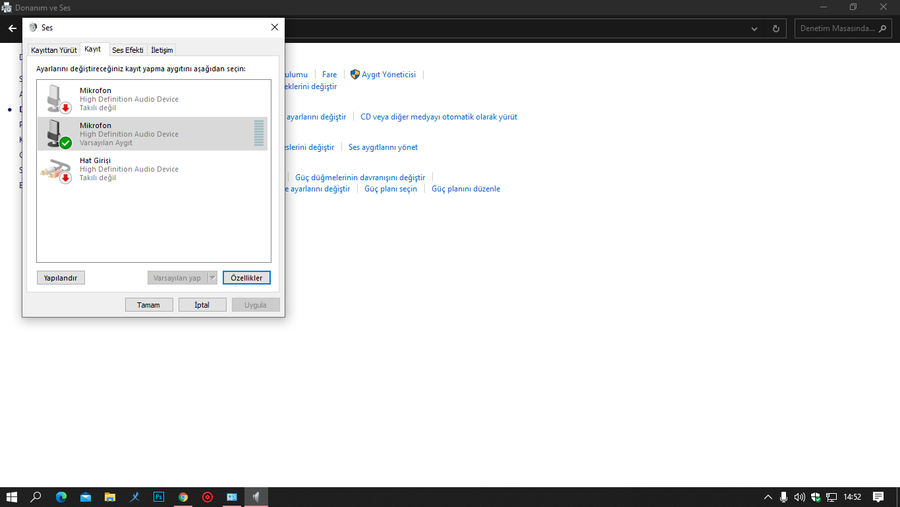Open the volume speaker tray icon
This screenshot has height=507, width=900.
click(x=800, y=497)
